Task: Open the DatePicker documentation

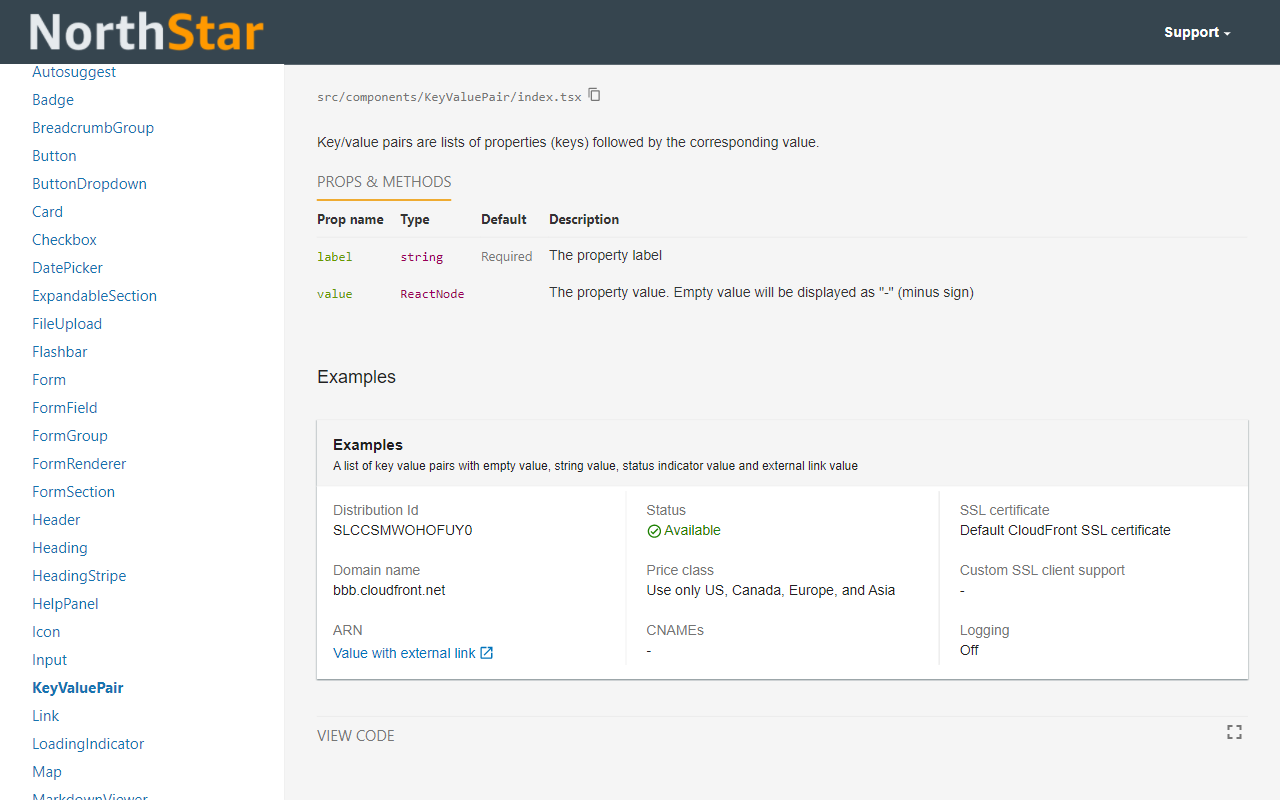Action: [67, 267]
